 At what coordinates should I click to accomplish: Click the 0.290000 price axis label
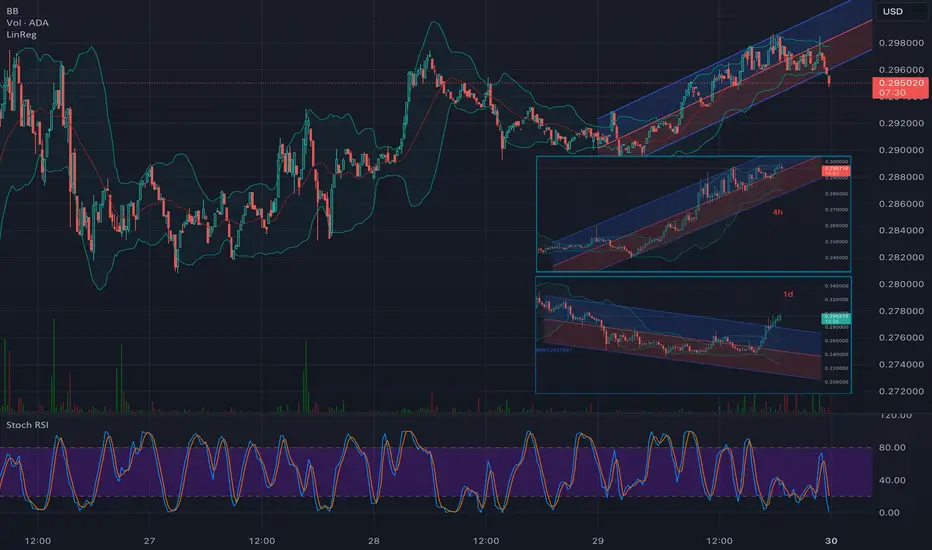[x=901, y=150]
